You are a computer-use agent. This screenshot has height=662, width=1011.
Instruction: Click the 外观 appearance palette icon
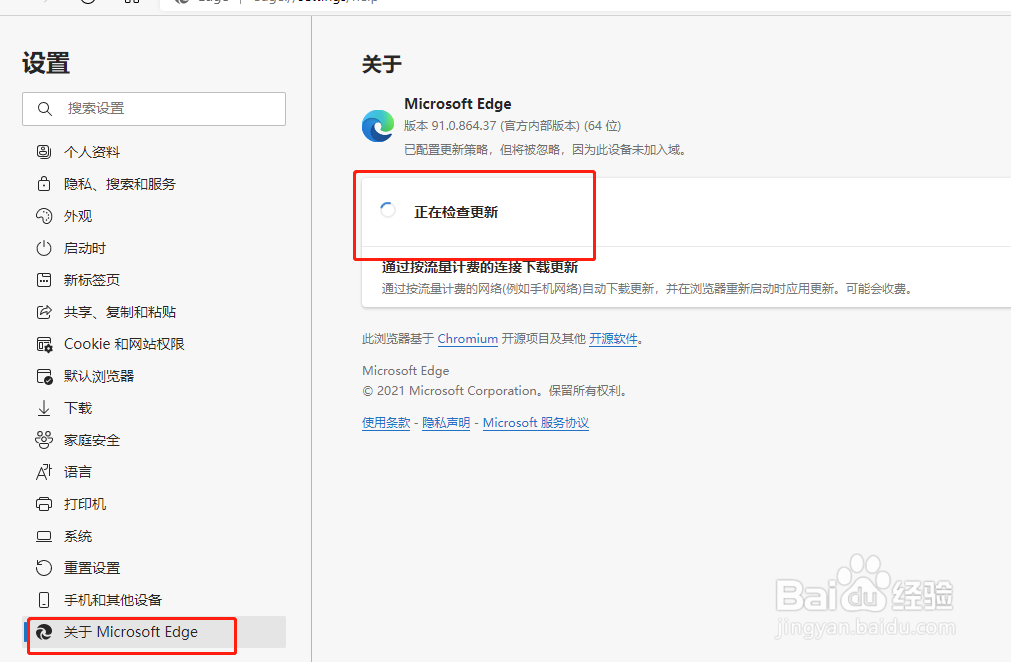(x=44, y=216)
